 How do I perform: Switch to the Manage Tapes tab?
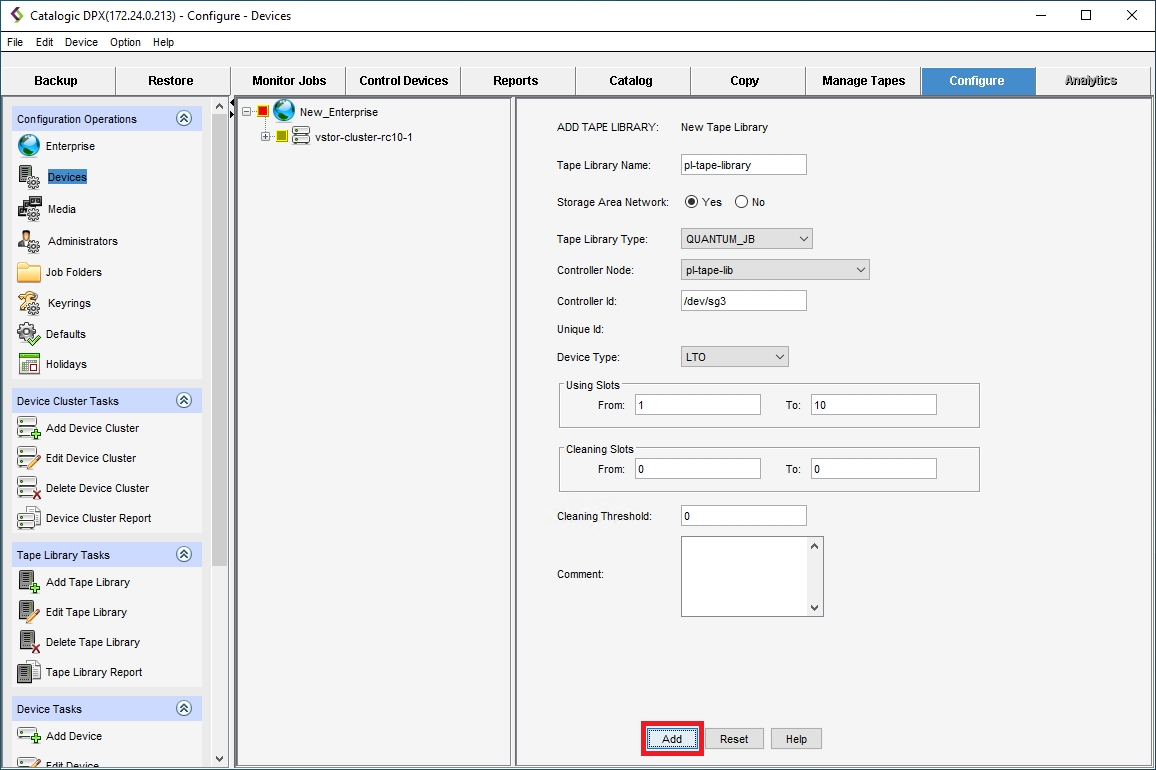[863, 81]
